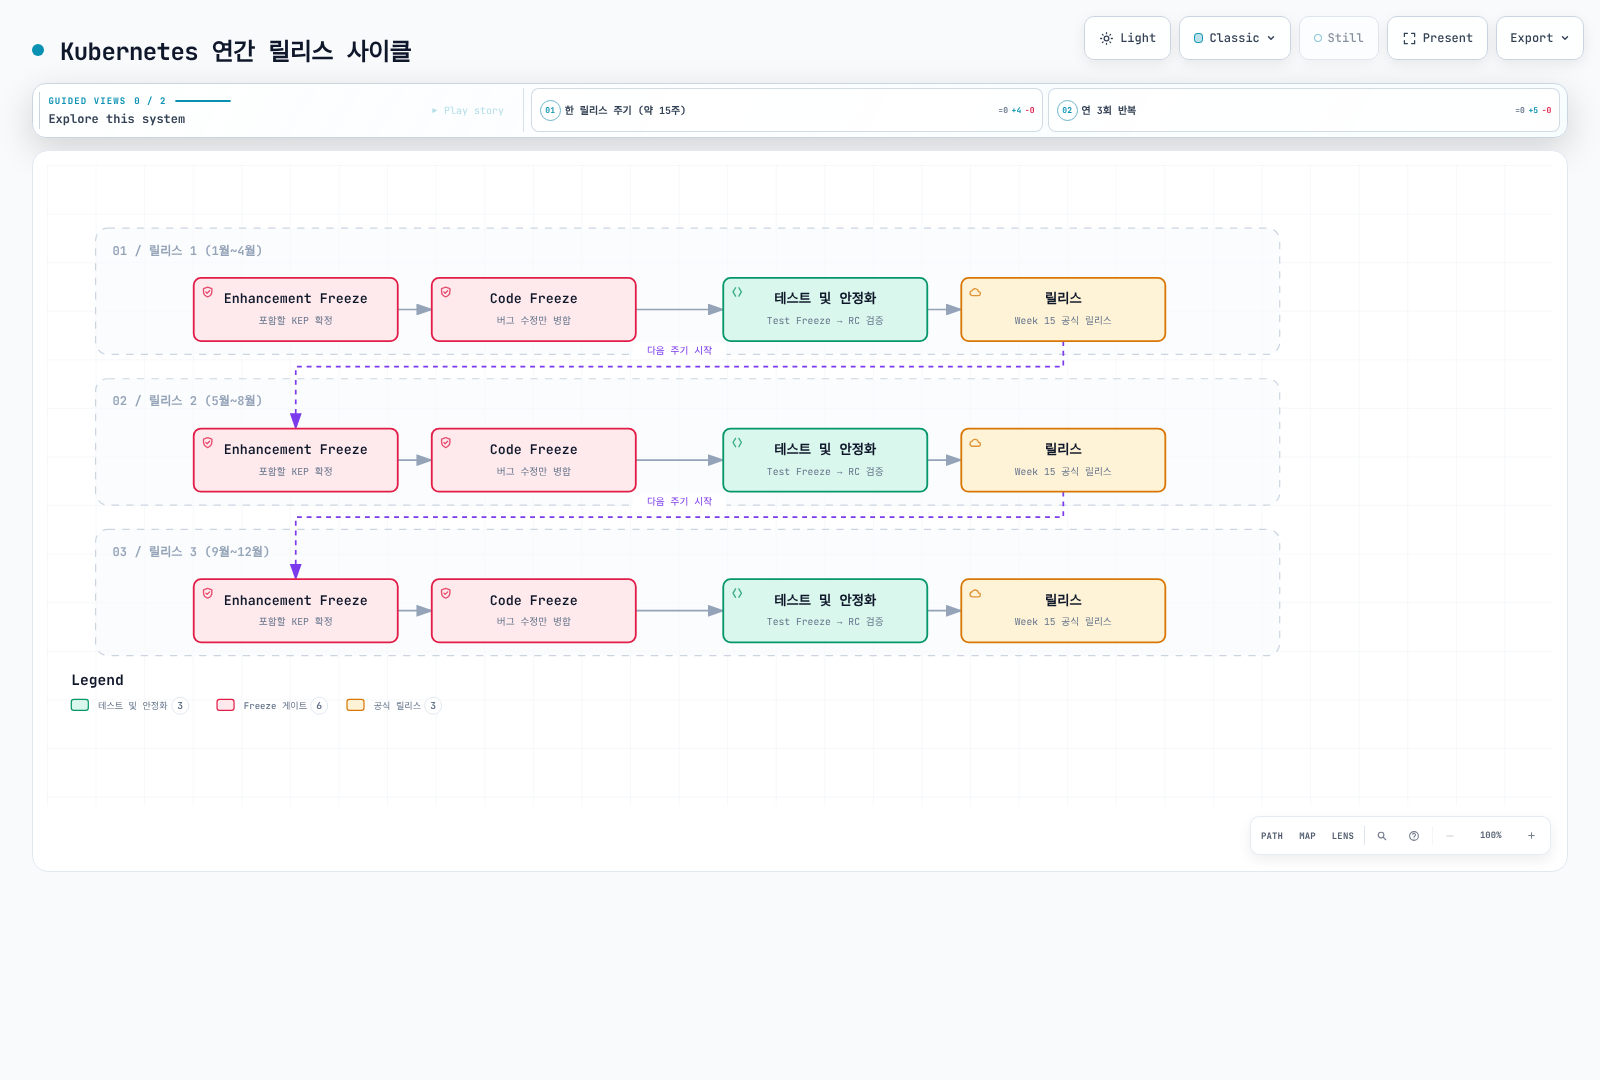Click shield icon on 릴리스 1 Code Freeze
The width and height of the screenshot is (1600, 1080).
446,292
